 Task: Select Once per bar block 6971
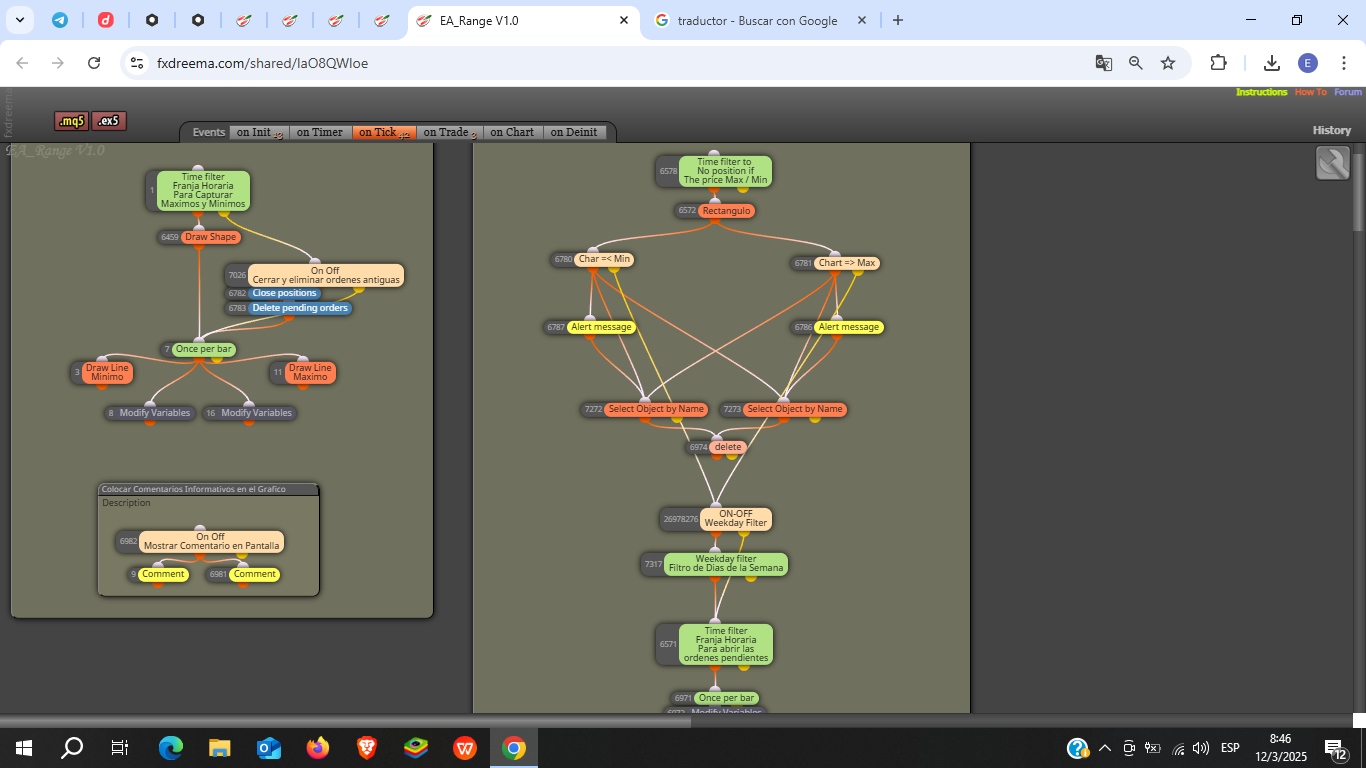(727, 698)
